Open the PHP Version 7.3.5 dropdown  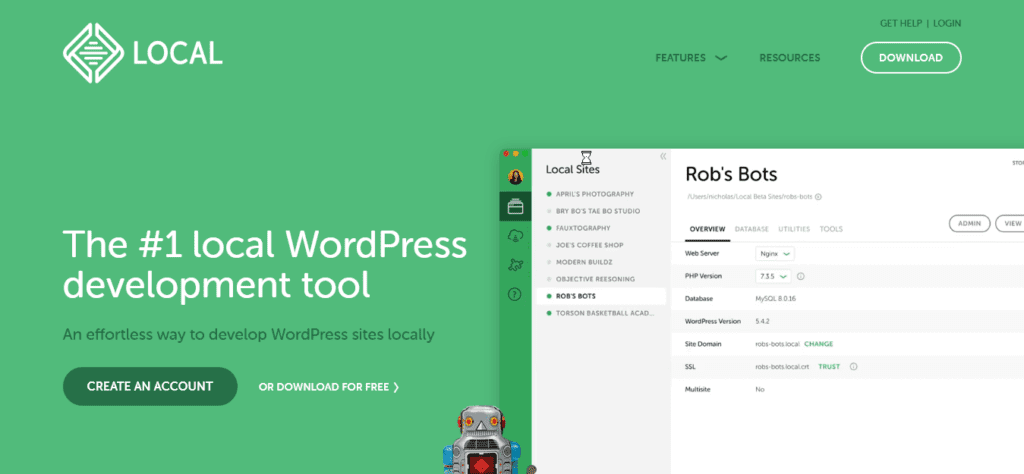pos(773,276)
